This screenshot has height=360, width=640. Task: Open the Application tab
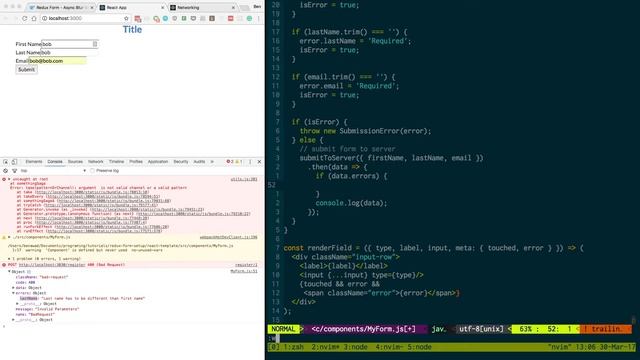tap(158, 162)
